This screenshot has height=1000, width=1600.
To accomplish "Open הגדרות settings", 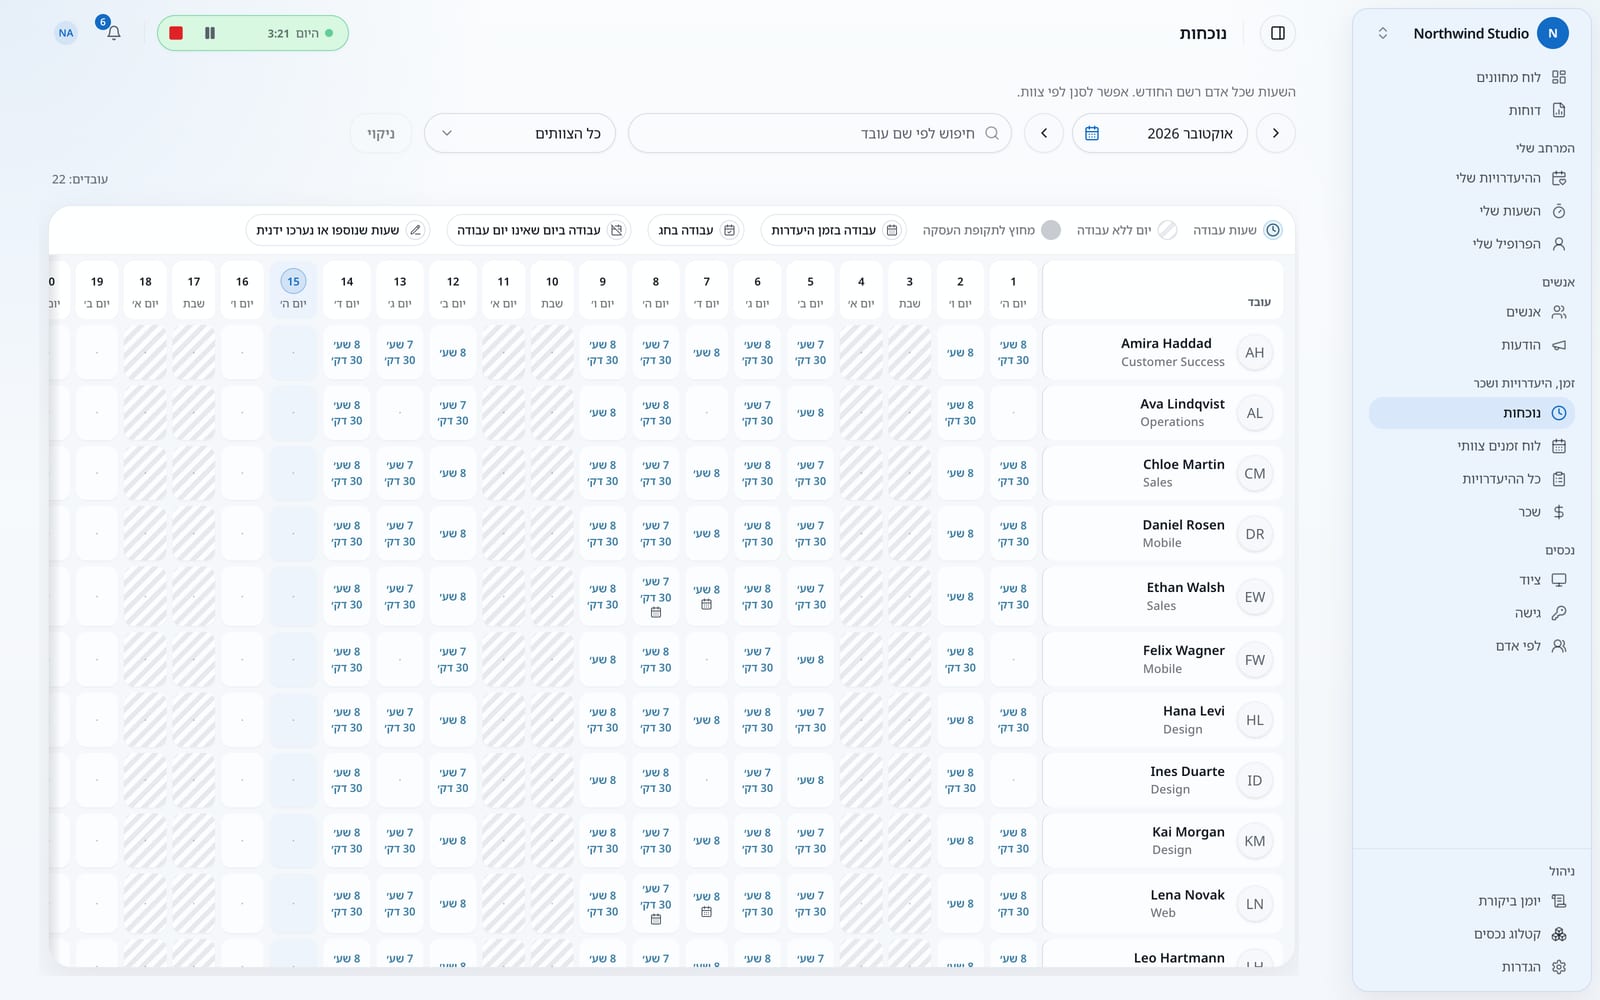I will pos(1471,967).
